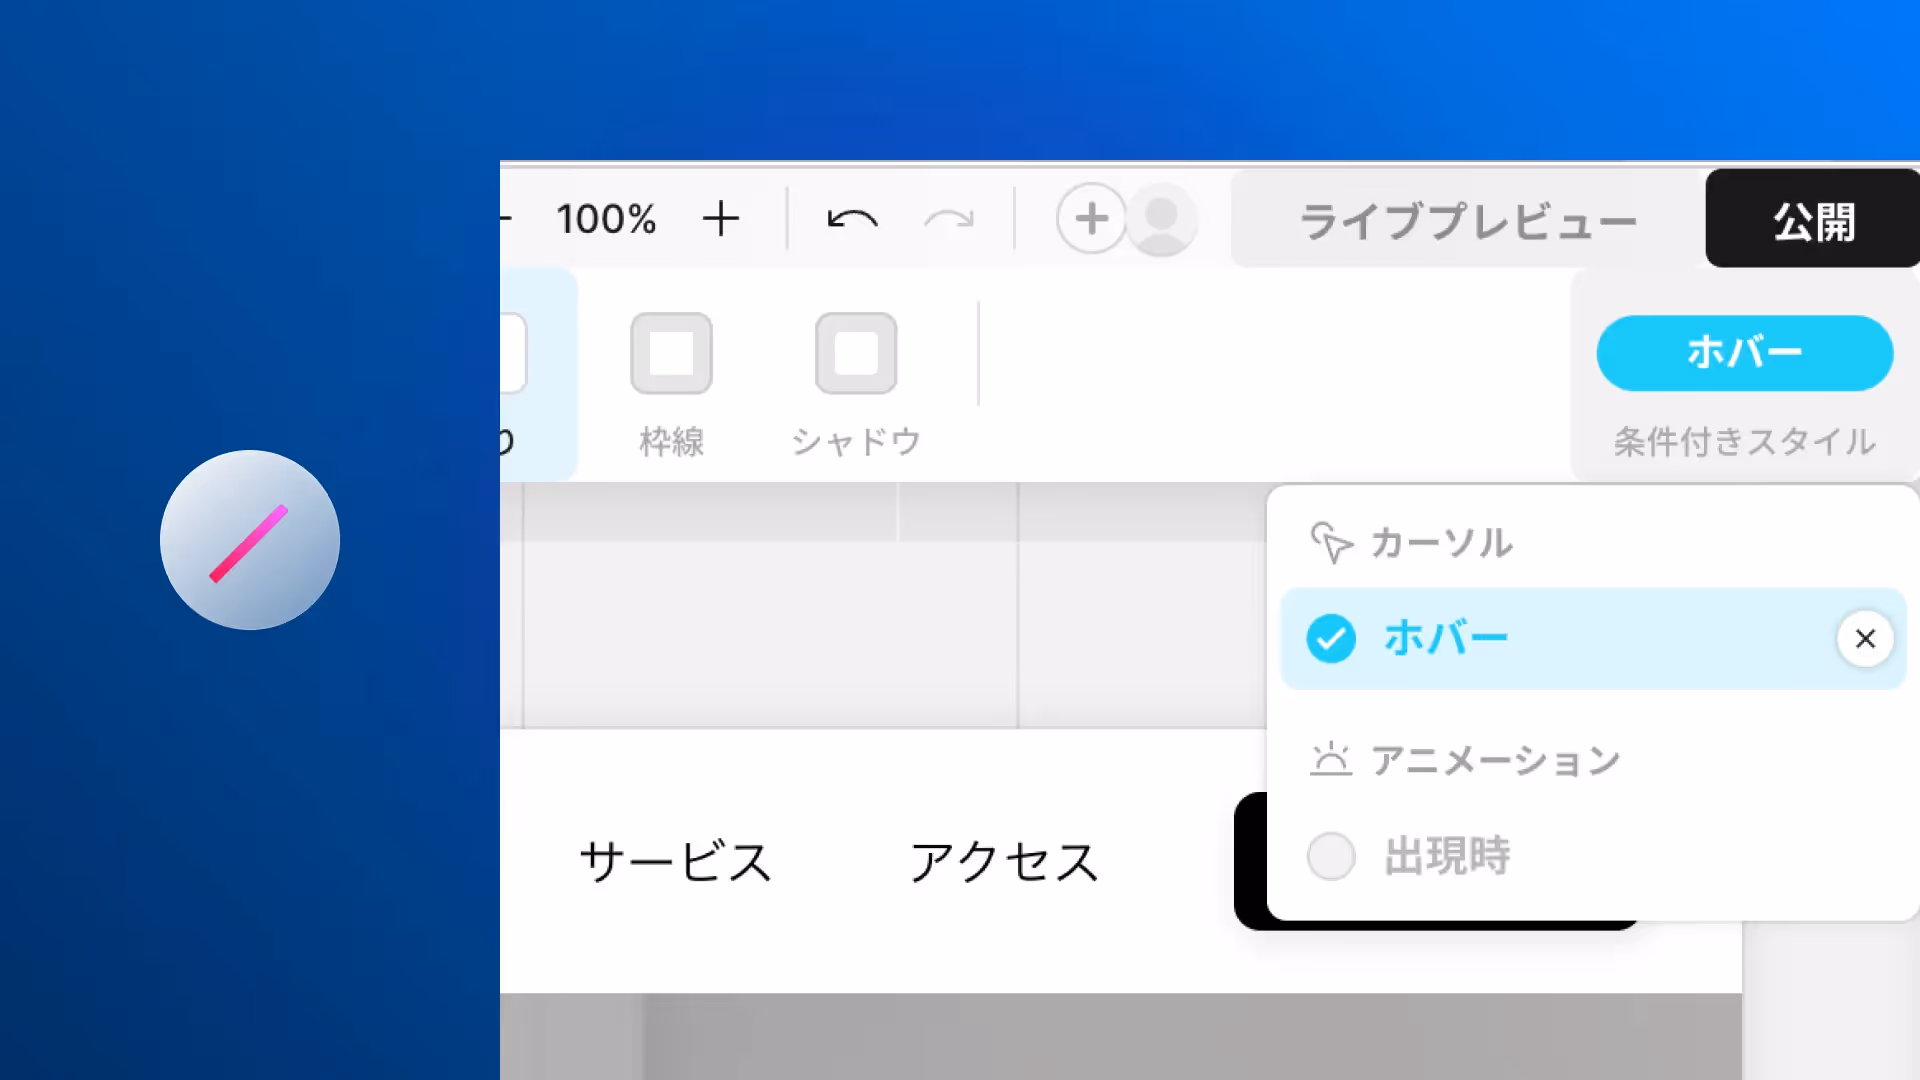Viewport: 1920px width, 1080px height.
Task: Click the サービス navigation link
Action: pos(676,862)
